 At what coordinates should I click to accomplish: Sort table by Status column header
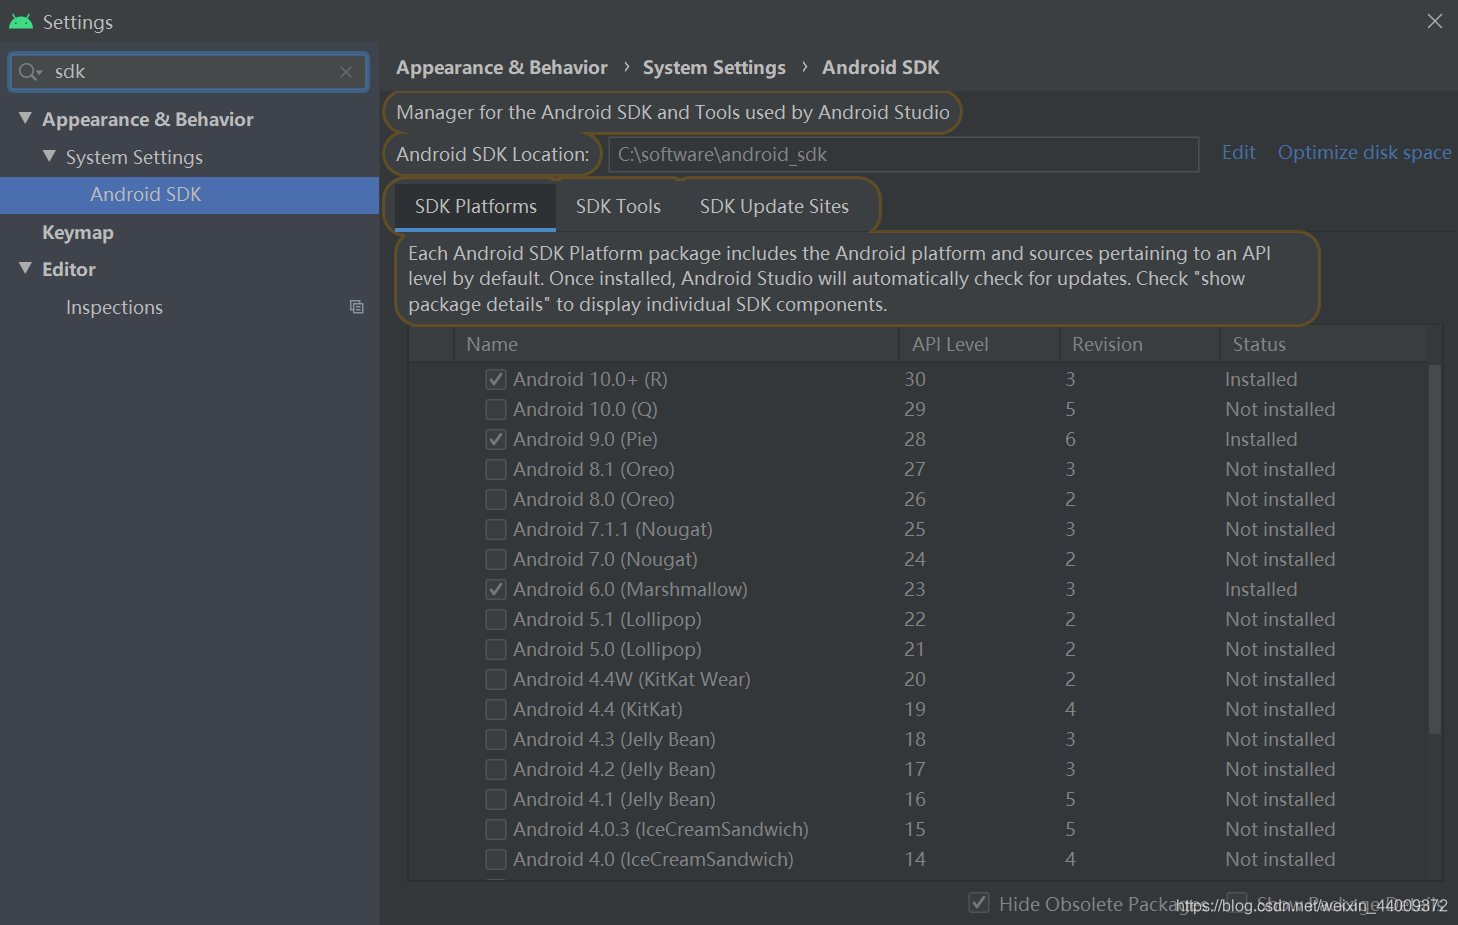1324,344
